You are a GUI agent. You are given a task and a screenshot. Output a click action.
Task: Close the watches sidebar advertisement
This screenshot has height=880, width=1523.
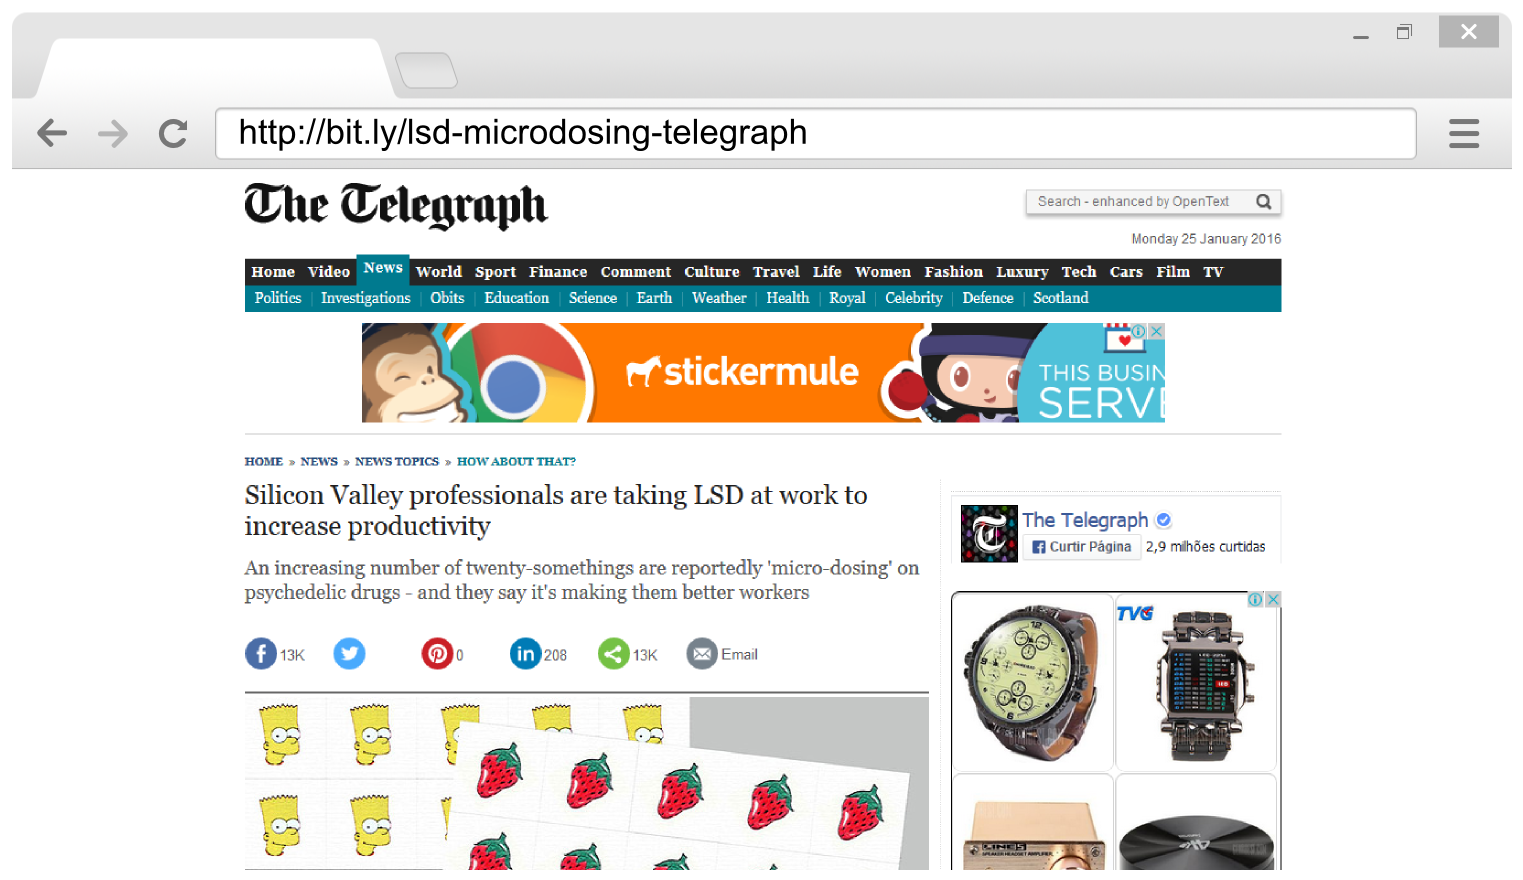click(1273, 599)
